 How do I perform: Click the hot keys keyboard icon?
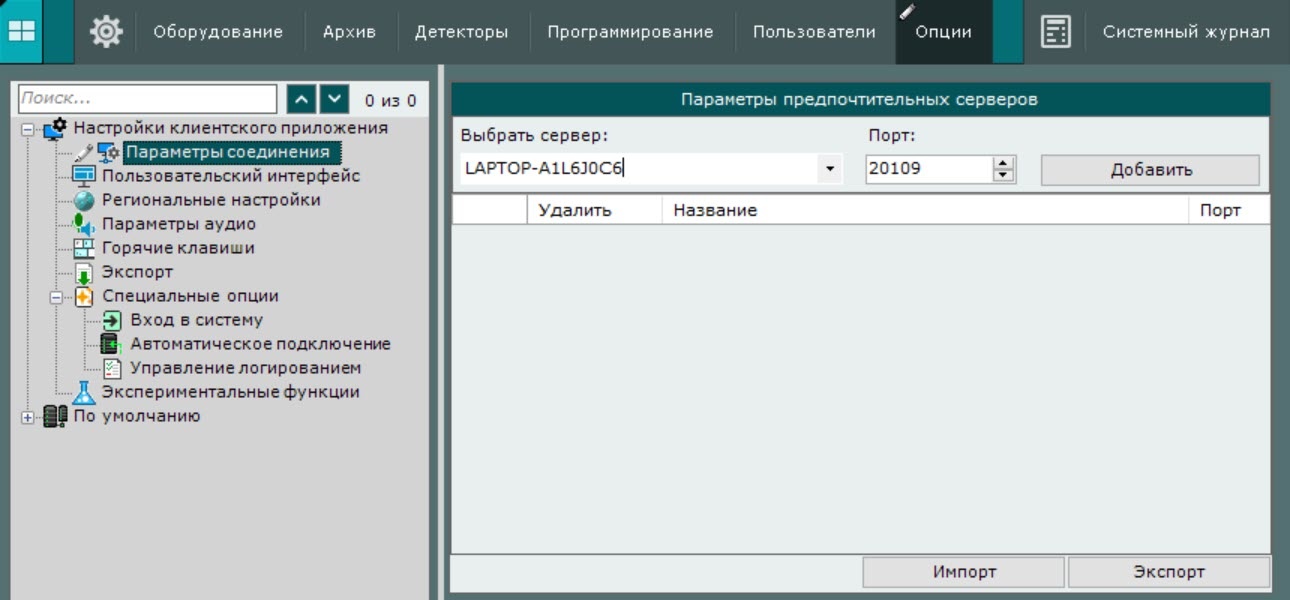84,248
